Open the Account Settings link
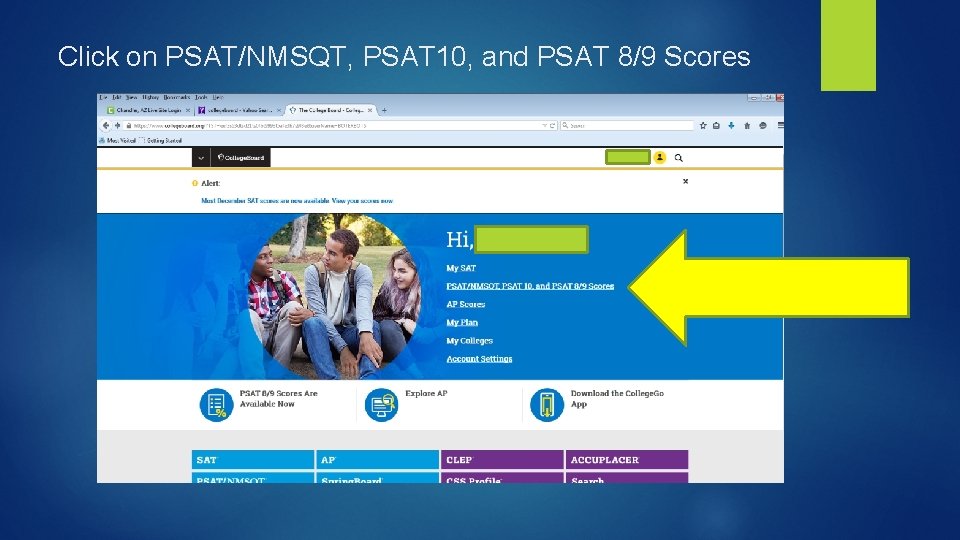The width and height of the screenshot is (960, 540). point(479,359)
